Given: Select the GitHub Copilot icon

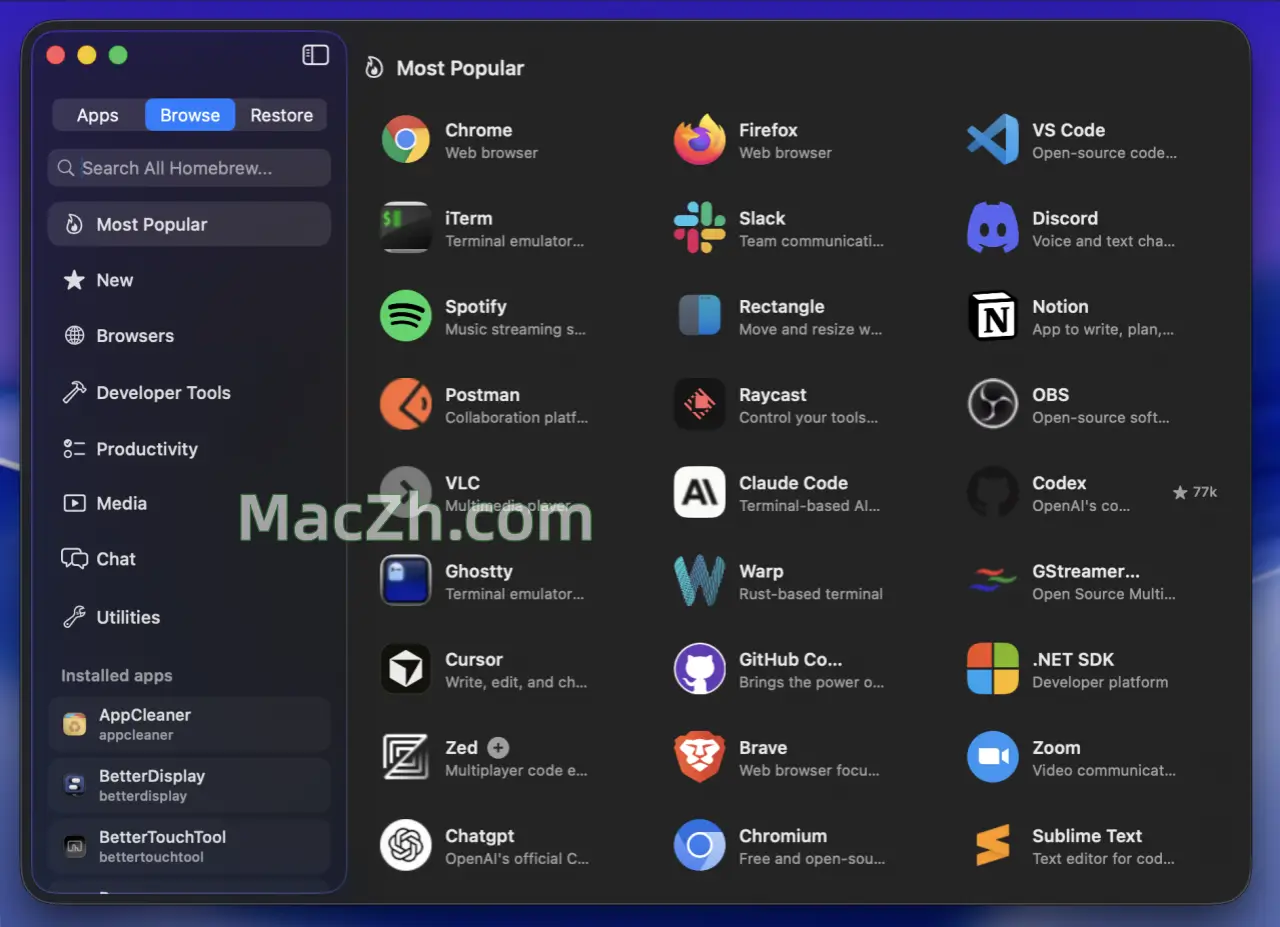Looking at the screenshot, I should coord(700,669).
